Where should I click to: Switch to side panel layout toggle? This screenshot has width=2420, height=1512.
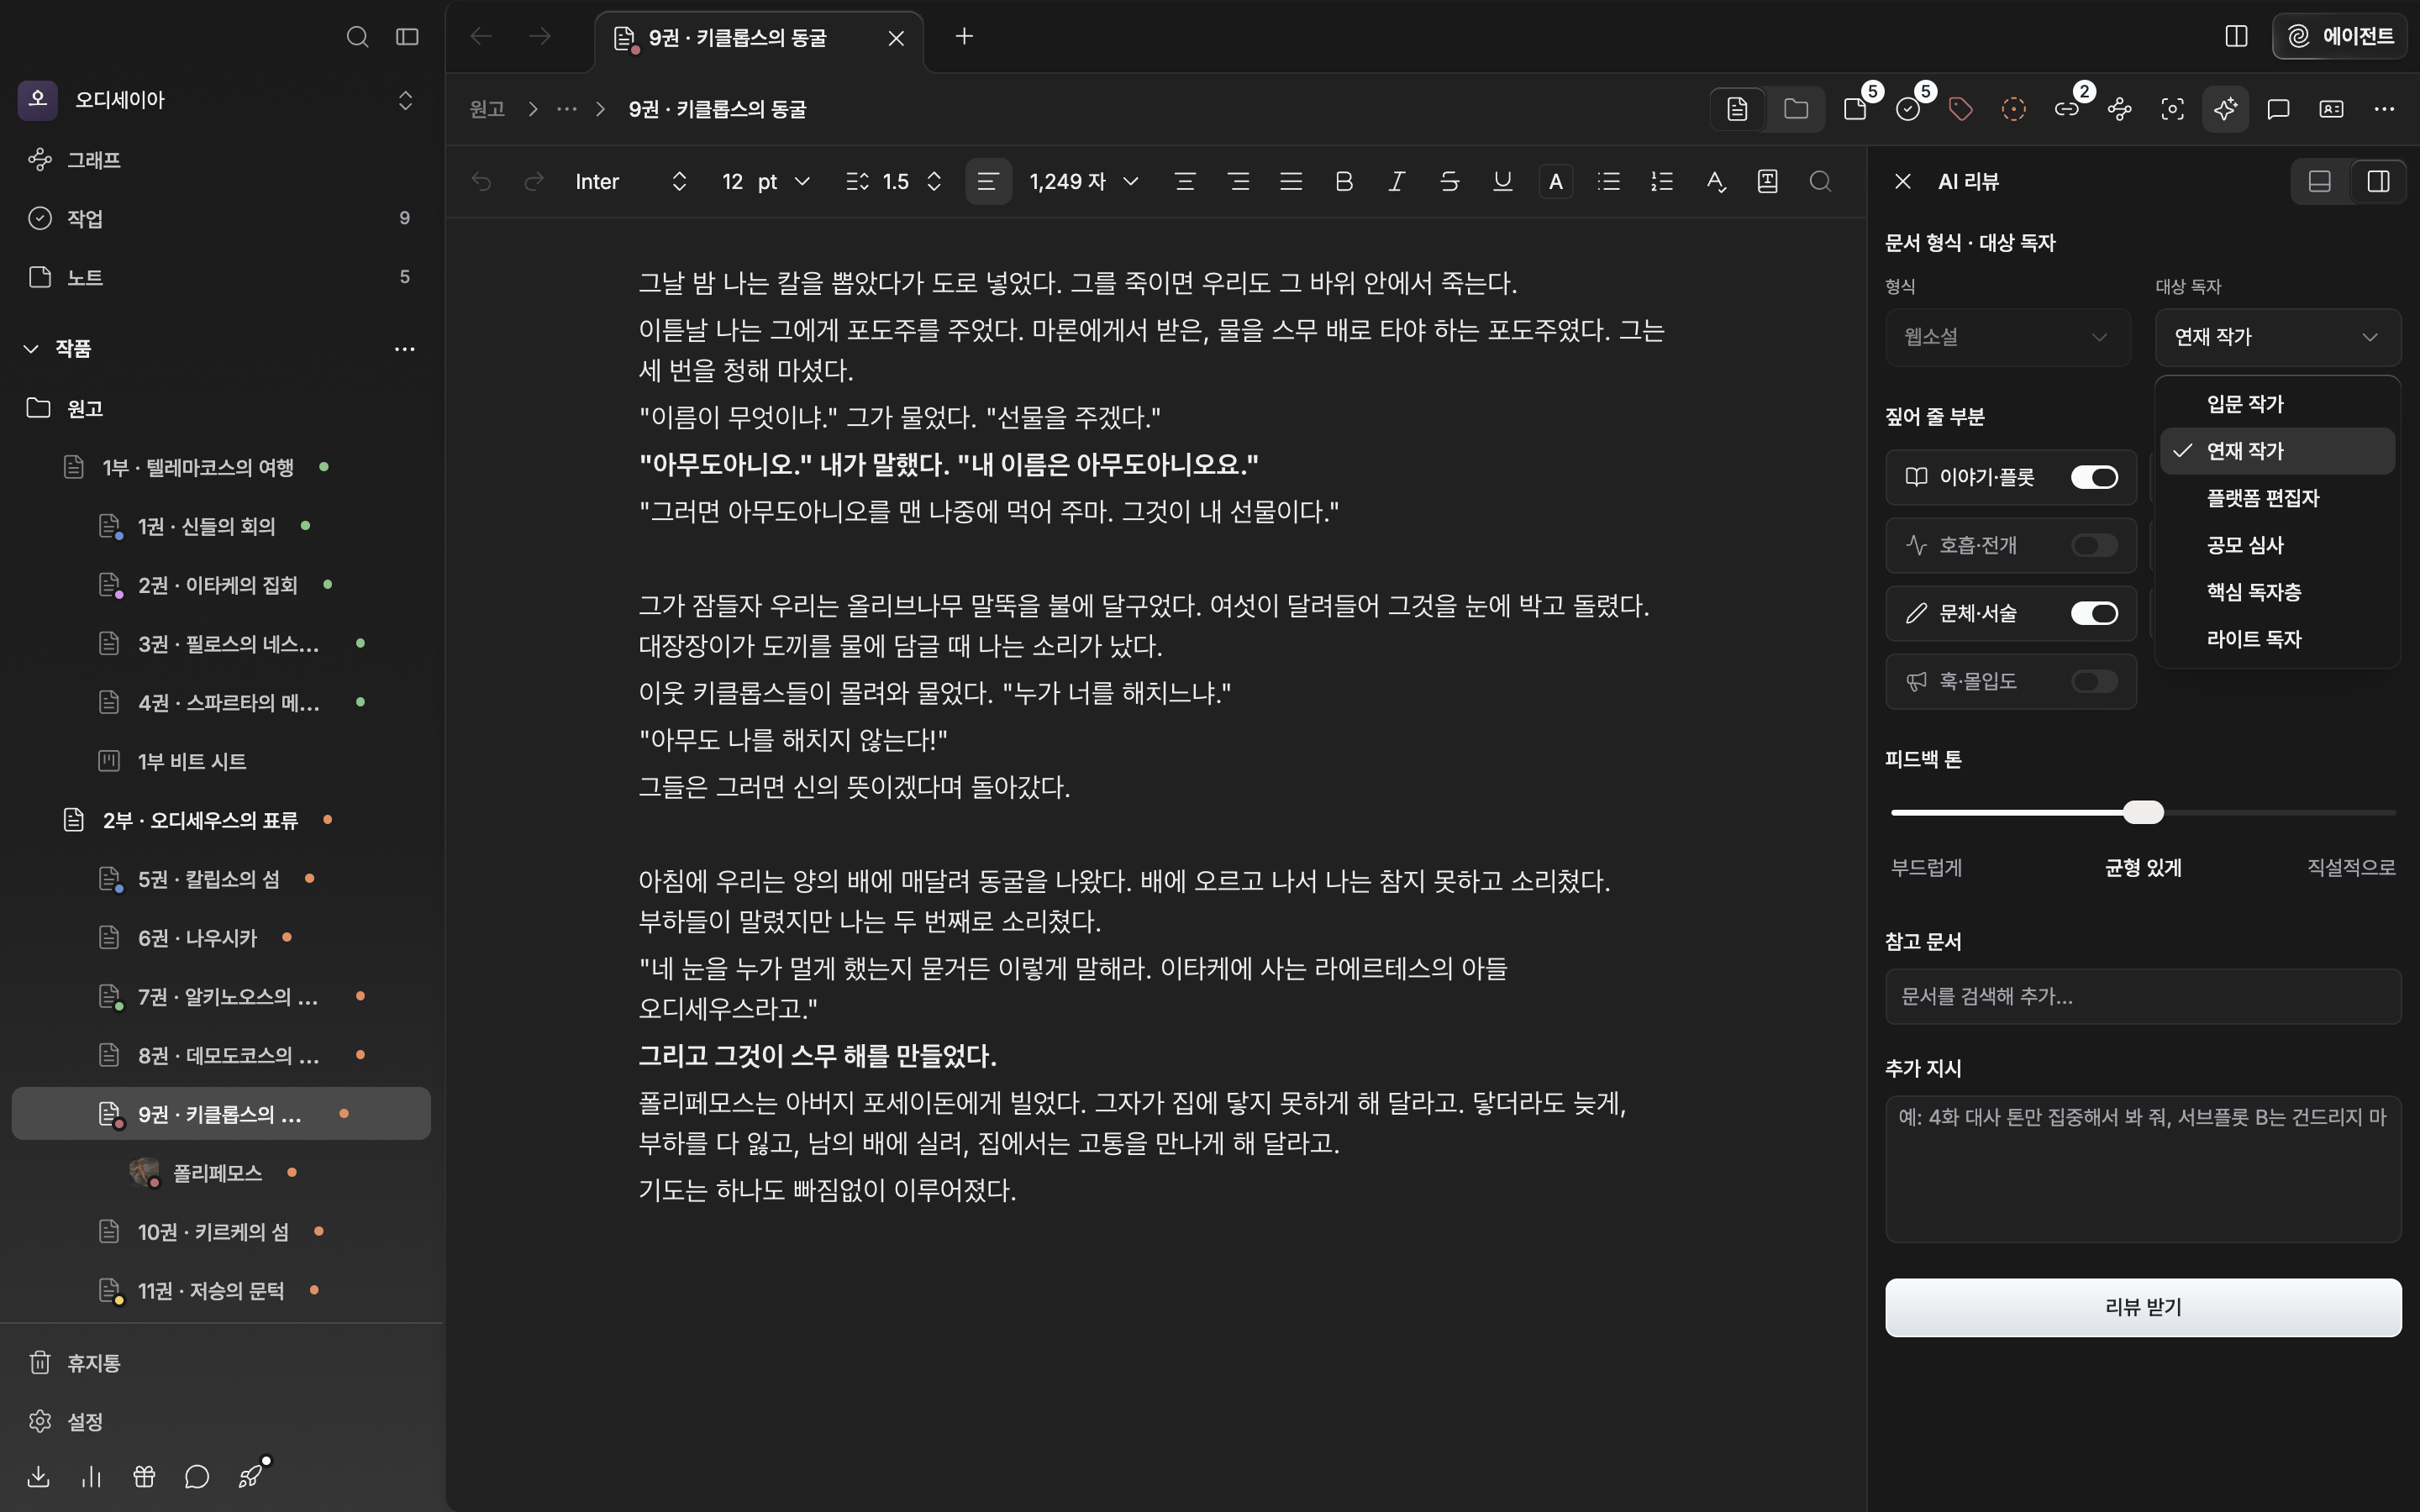coord(2378,181)
